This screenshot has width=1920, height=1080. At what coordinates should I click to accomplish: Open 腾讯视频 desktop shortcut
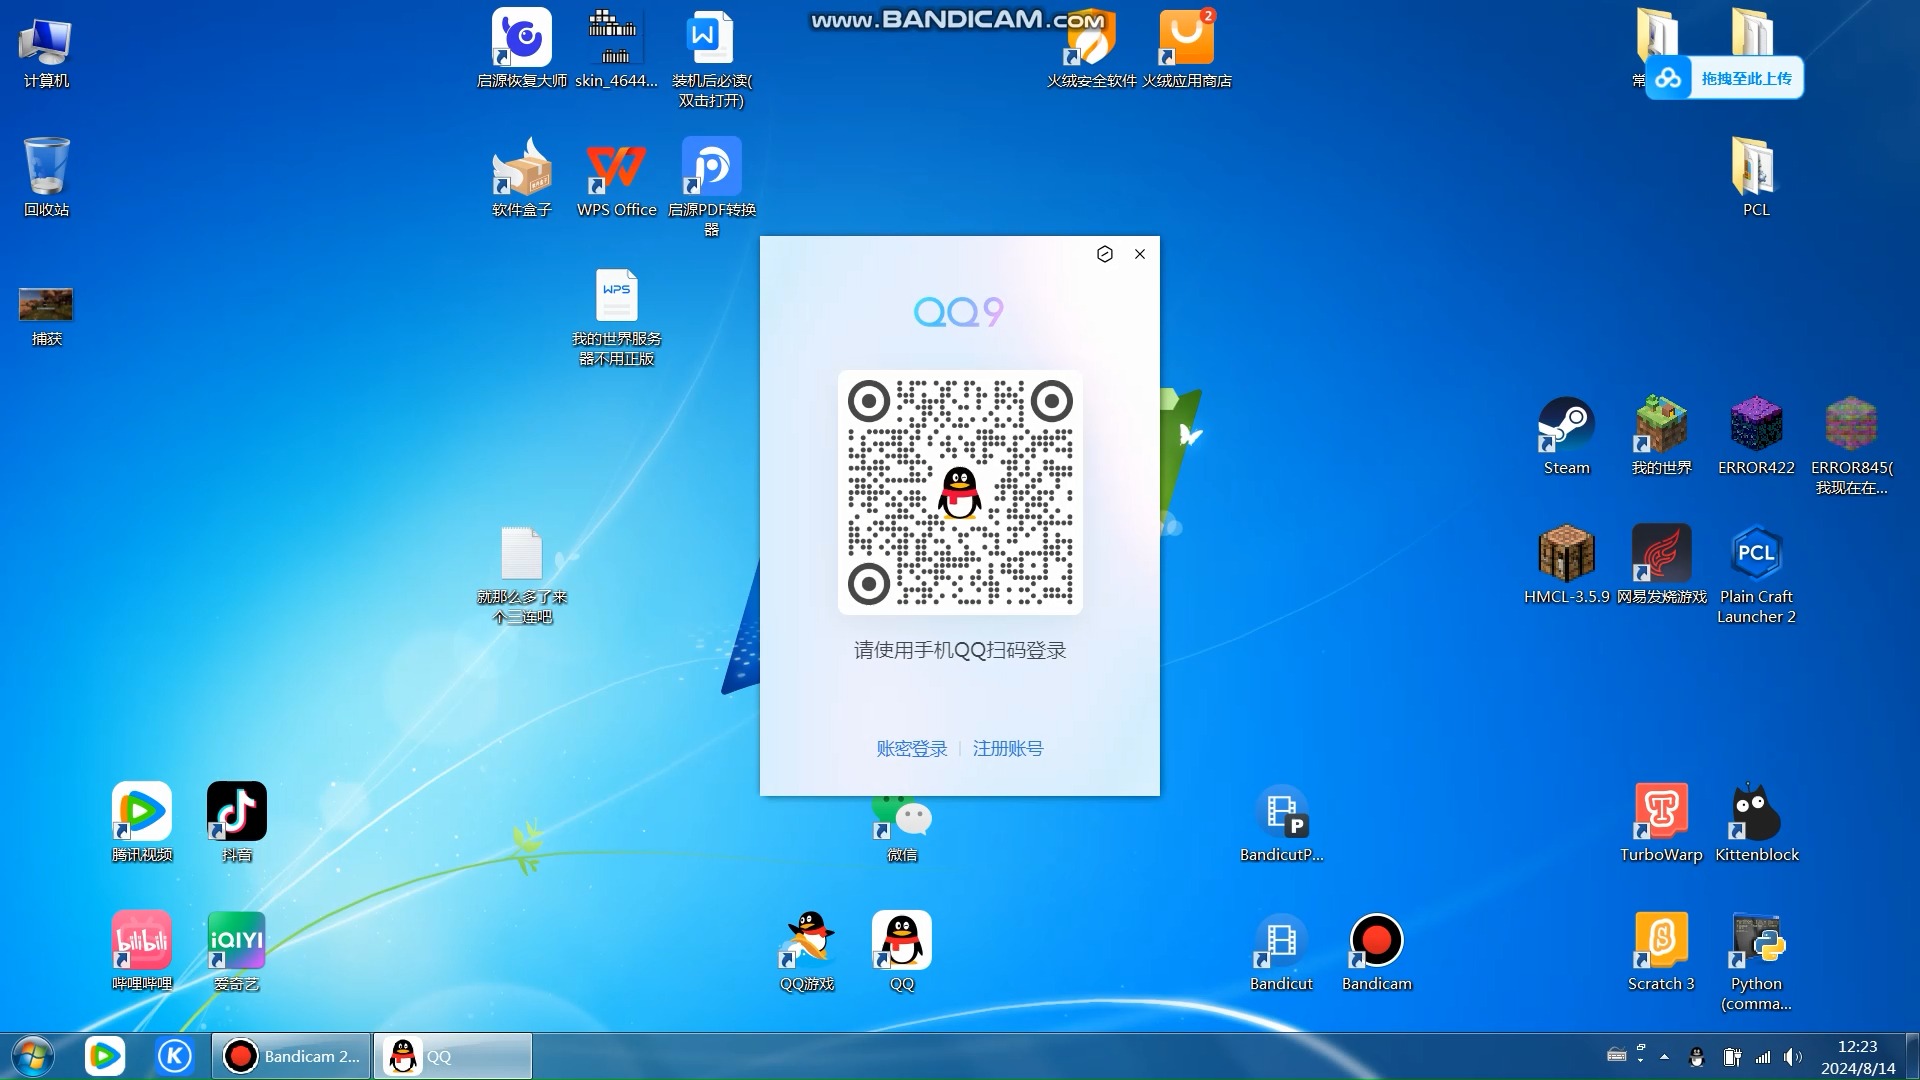pyautogui.click(x=141, y=822)
